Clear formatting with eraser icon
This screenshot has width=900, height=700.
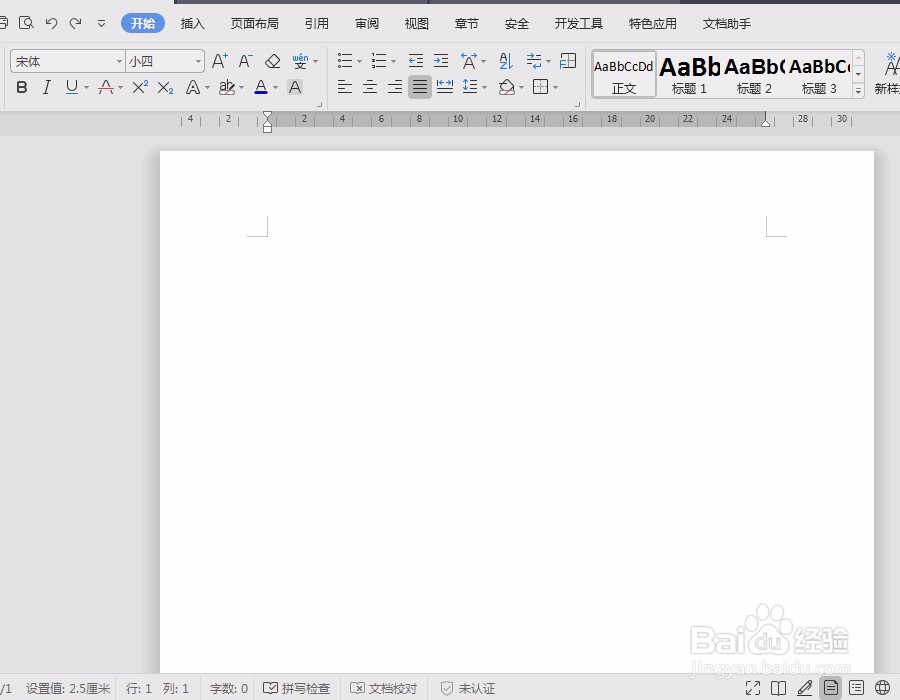point(272,61)
